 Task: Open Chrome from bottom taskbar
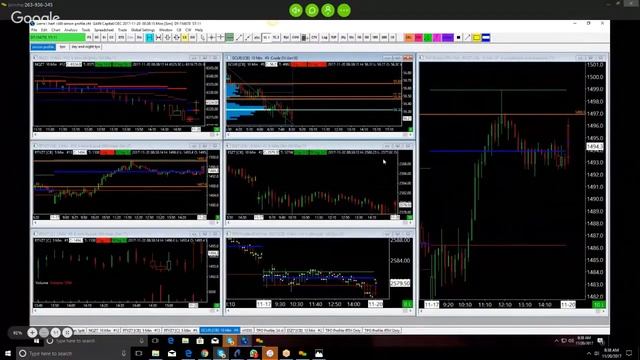(204, 353)
